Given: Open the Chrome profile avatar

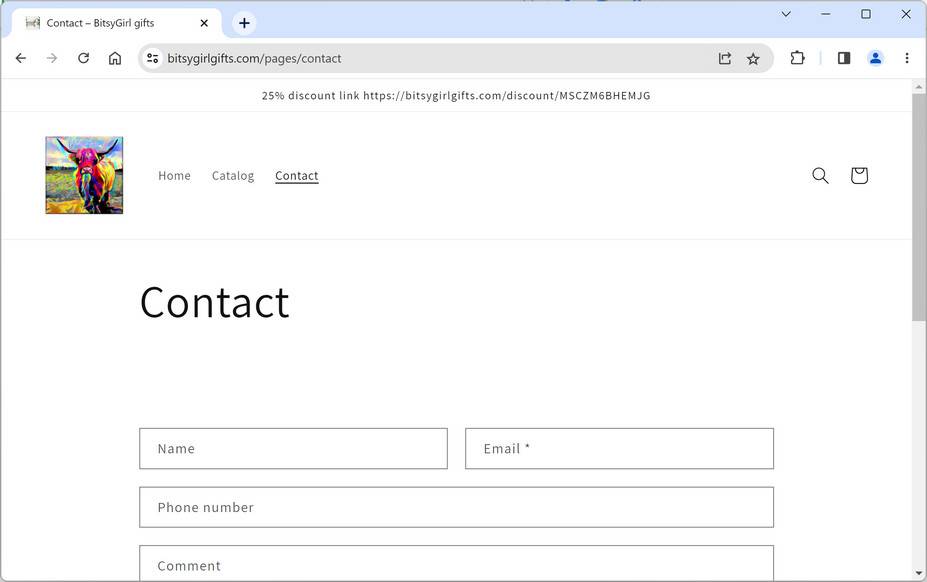Looking at the screenshot, I should pos(875,59).
